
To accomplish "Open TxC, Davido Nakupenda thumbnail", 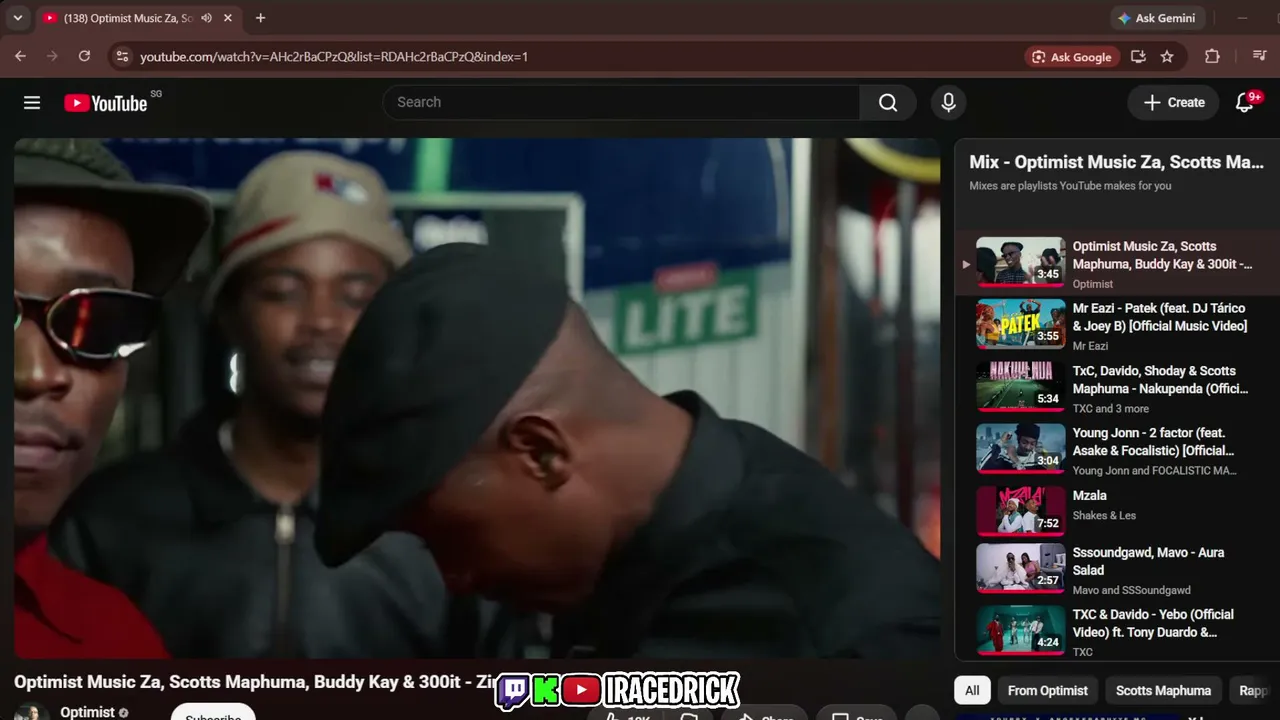I will pyautogui.click(x=1020, y=386).
